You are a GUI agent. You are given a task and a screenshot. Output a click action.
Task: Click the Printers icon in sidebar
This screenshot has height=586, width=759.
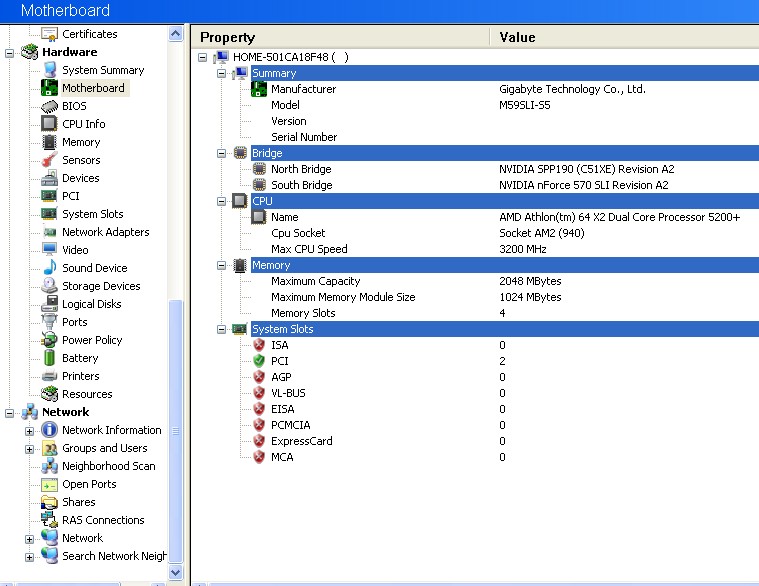coord(49,376)
